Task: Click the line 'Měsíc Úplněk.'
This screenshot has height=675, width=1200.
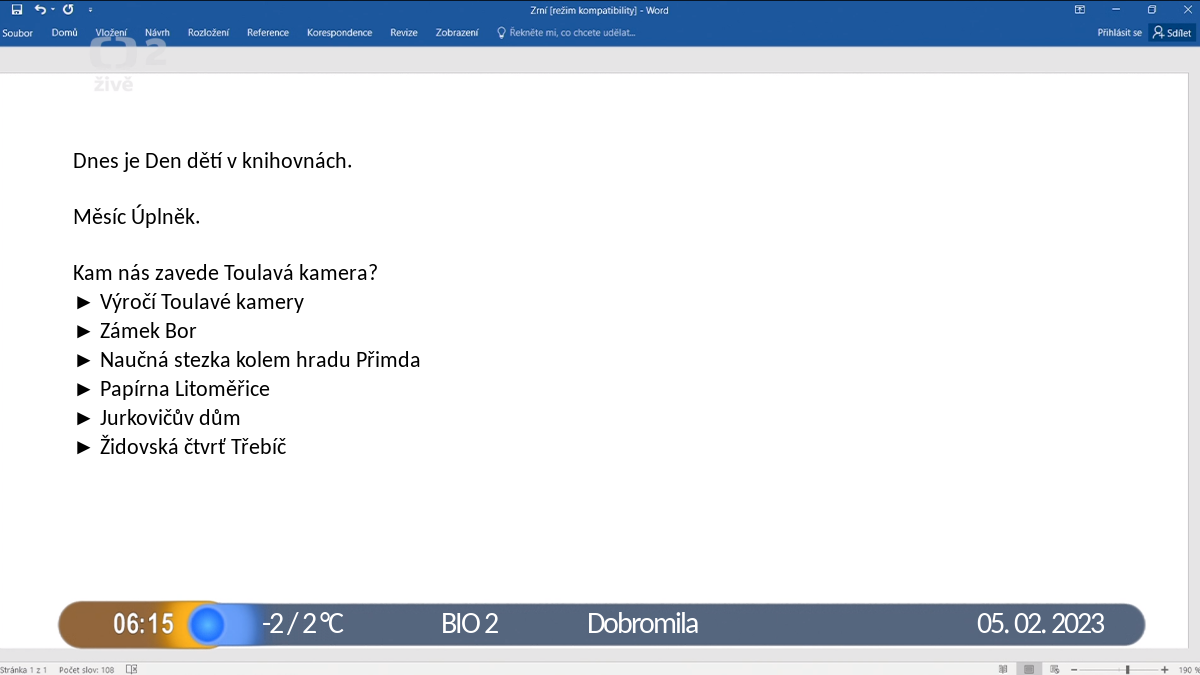Action: [136, 216]
